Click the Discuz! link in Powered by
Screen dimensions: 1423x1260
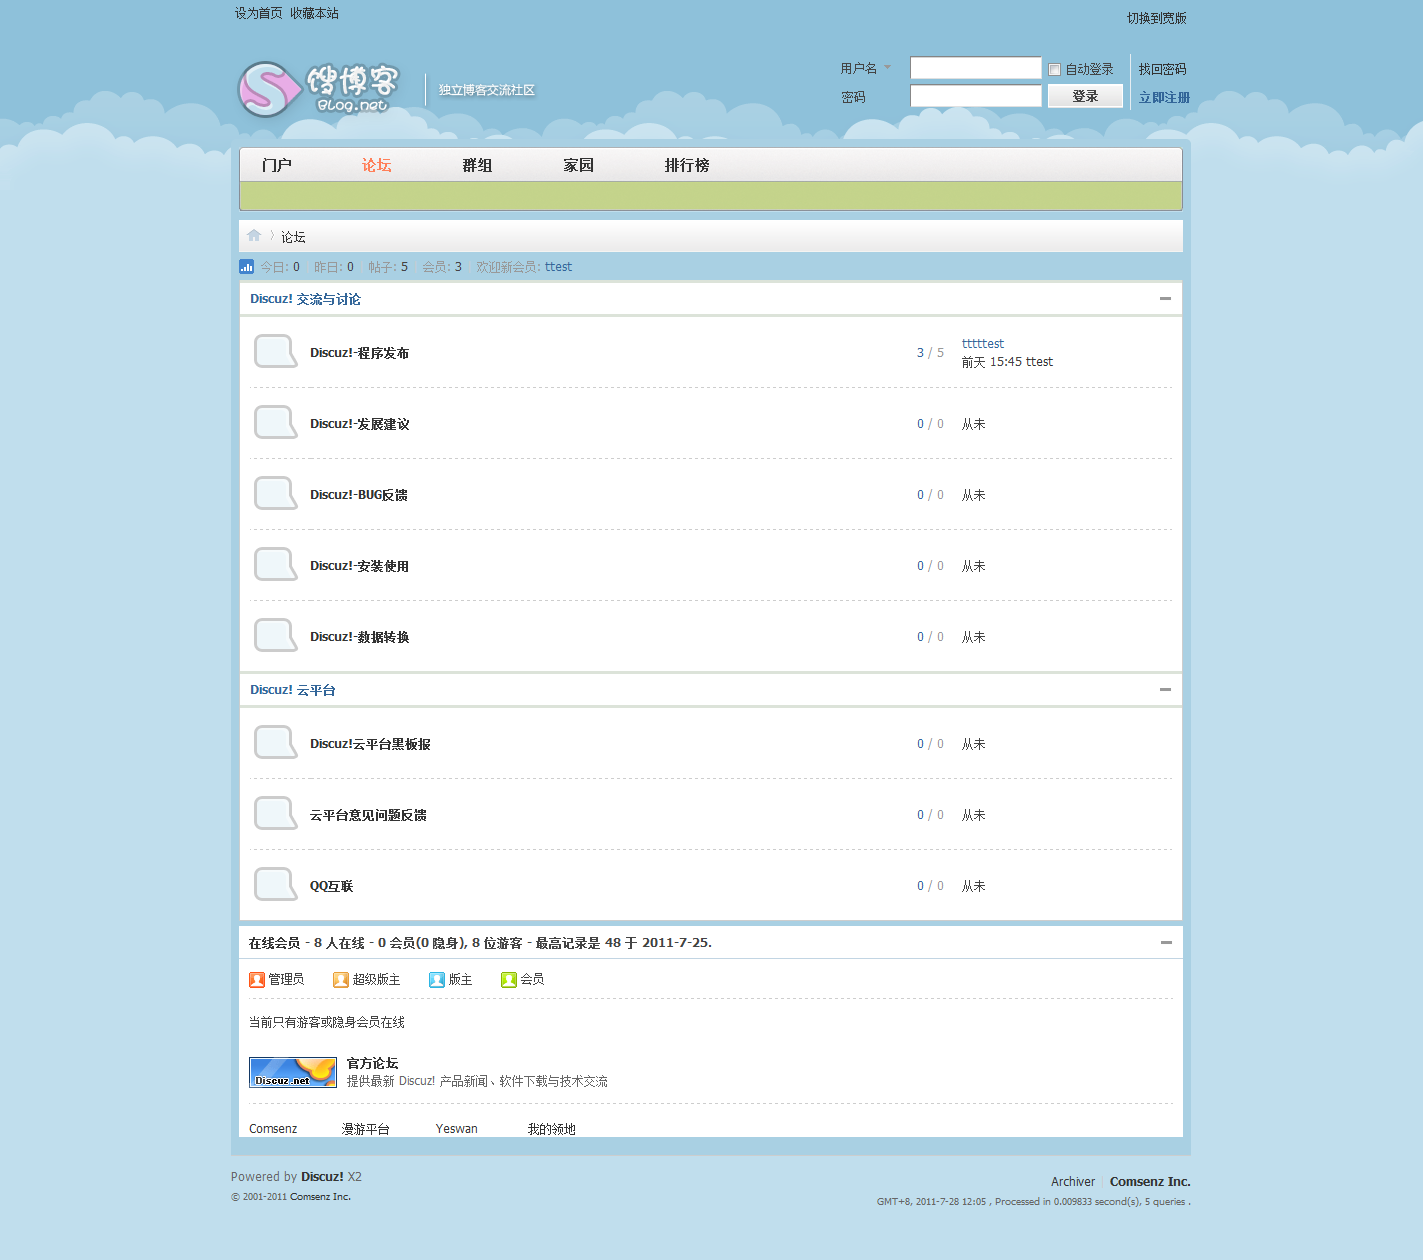coord(322,1176)
